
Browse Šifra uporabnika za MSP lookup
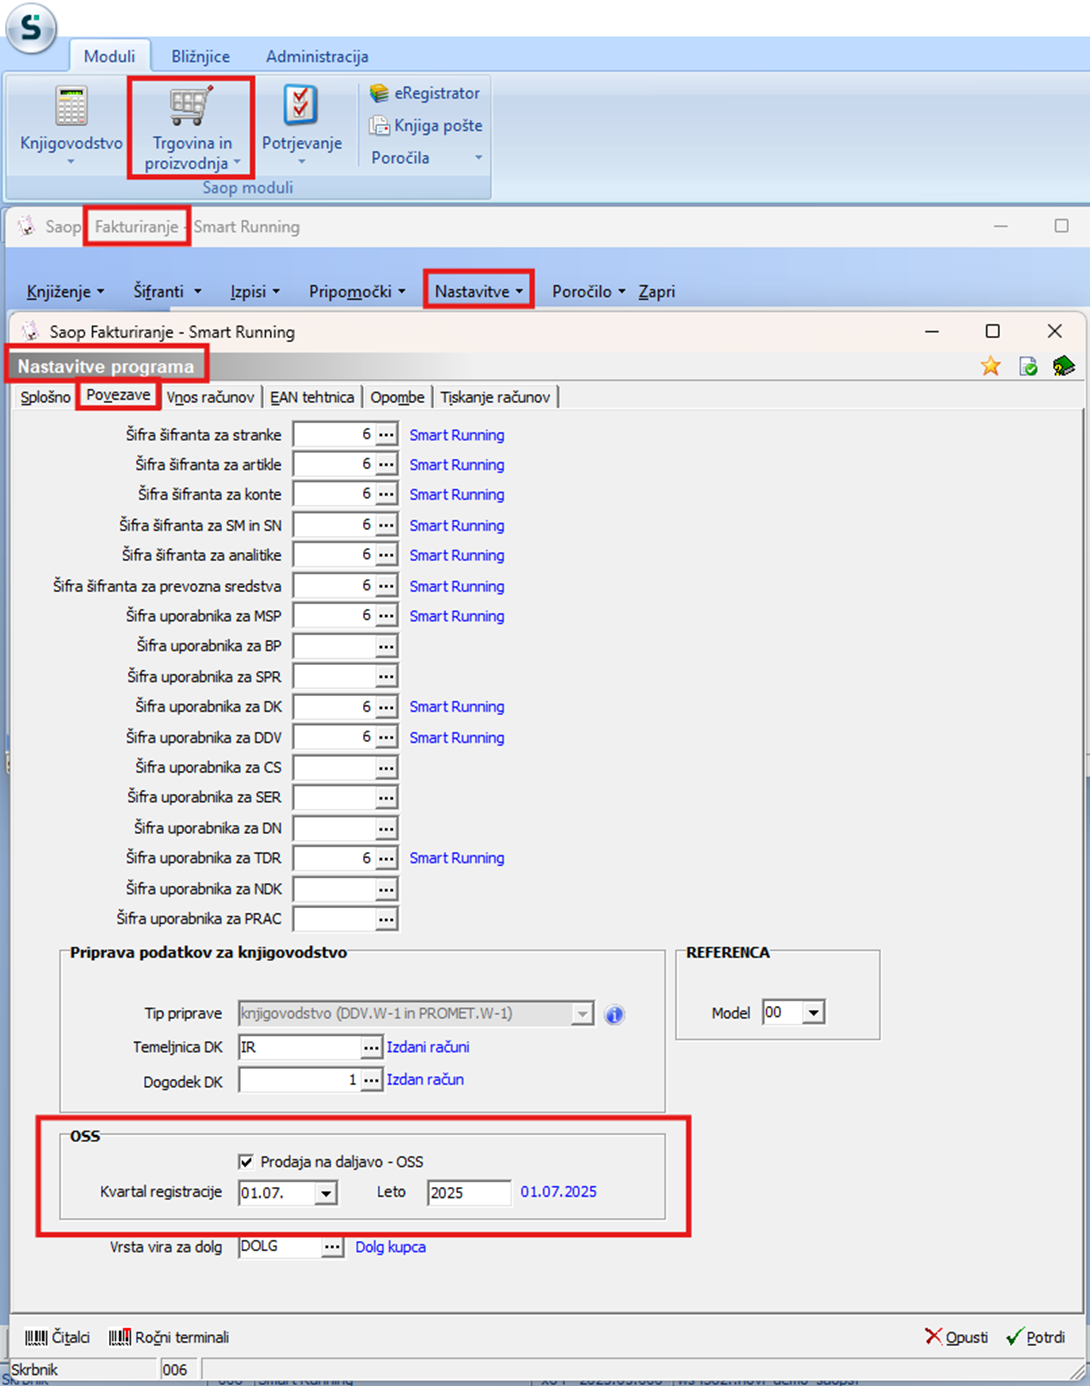point(386,616)
